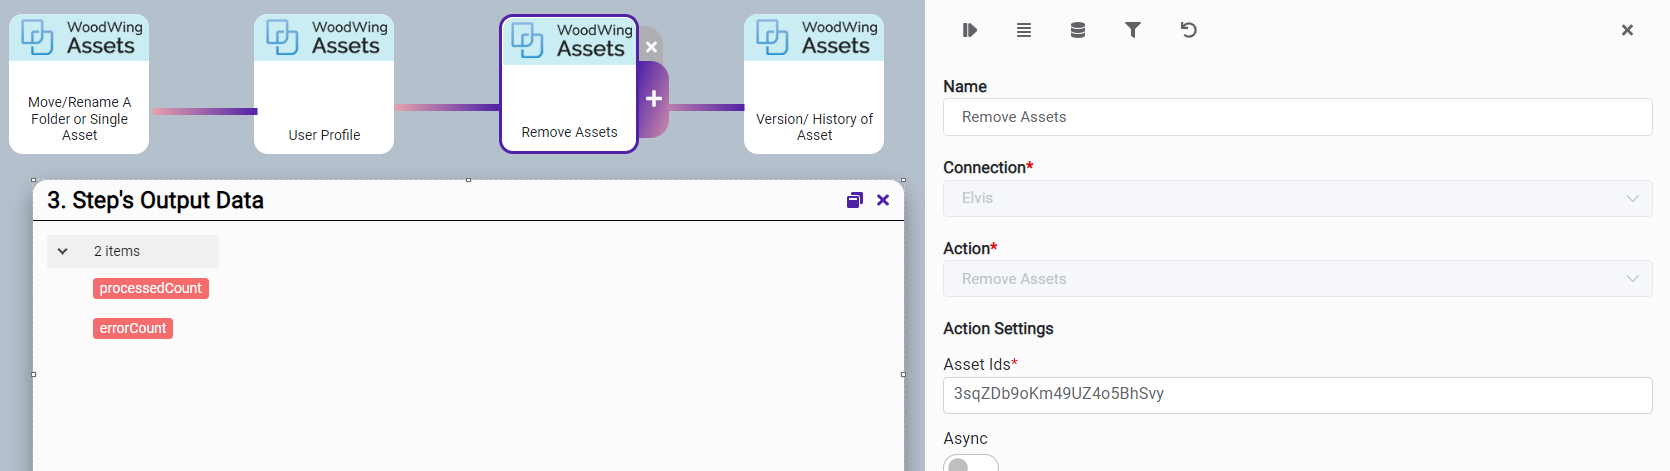Viewport: 1670px width, 471px height.
Task: Pop out the Step's Output Data window
Action: [854, 200]
